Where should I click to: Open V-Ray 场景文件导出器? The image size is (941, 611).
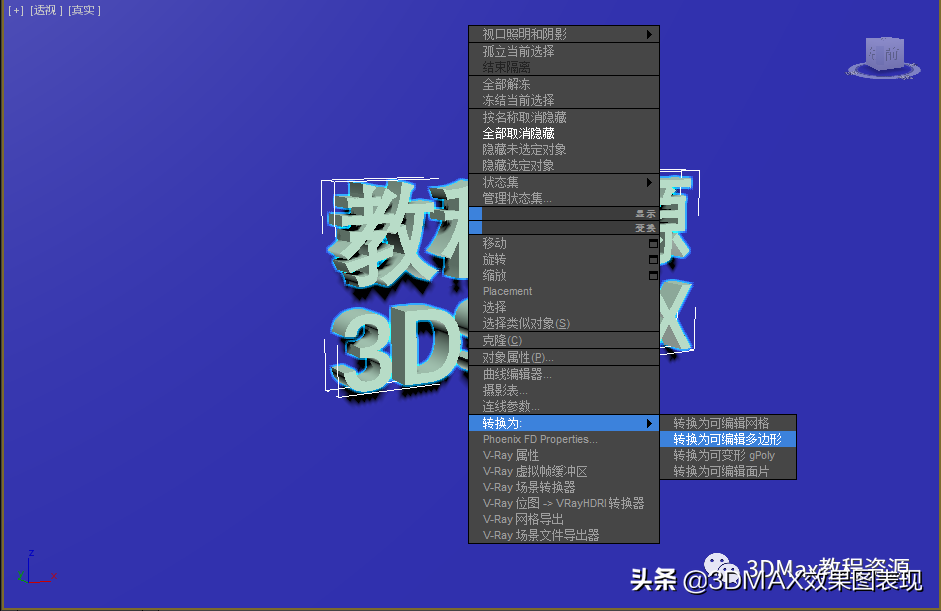tap(564, 535)
